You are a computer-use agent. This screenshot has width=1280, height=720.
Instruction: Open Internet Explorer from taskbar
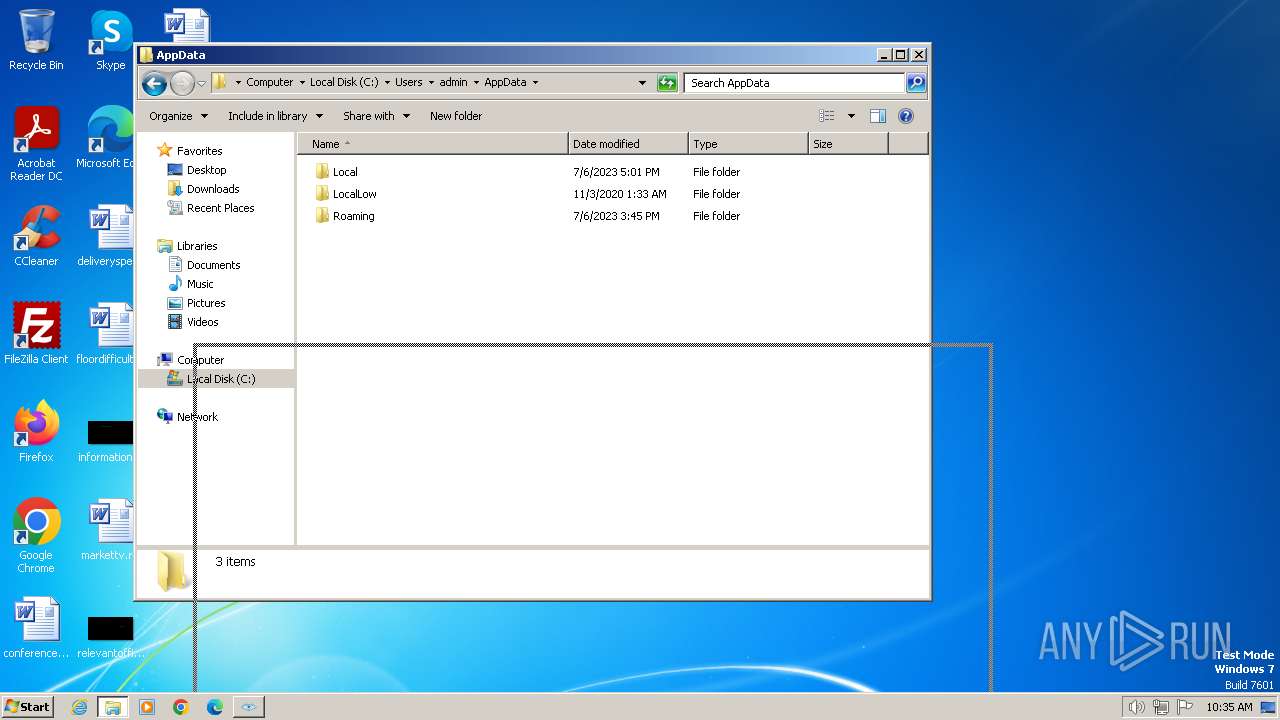(x=79, y=707)
